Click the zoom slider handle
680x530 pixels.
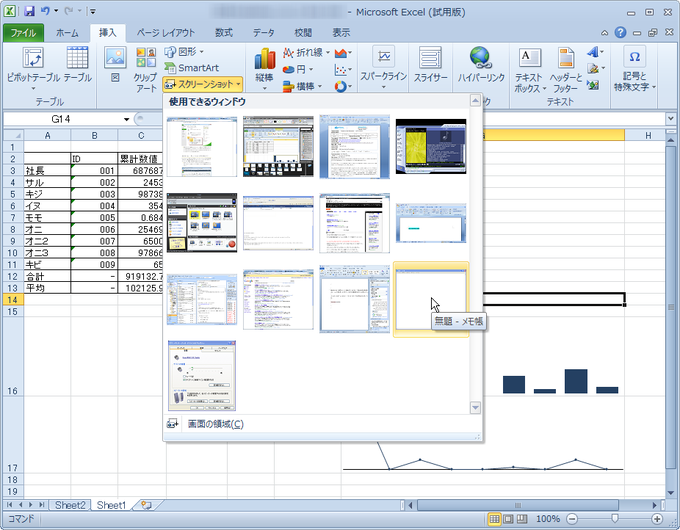[615, 519]
